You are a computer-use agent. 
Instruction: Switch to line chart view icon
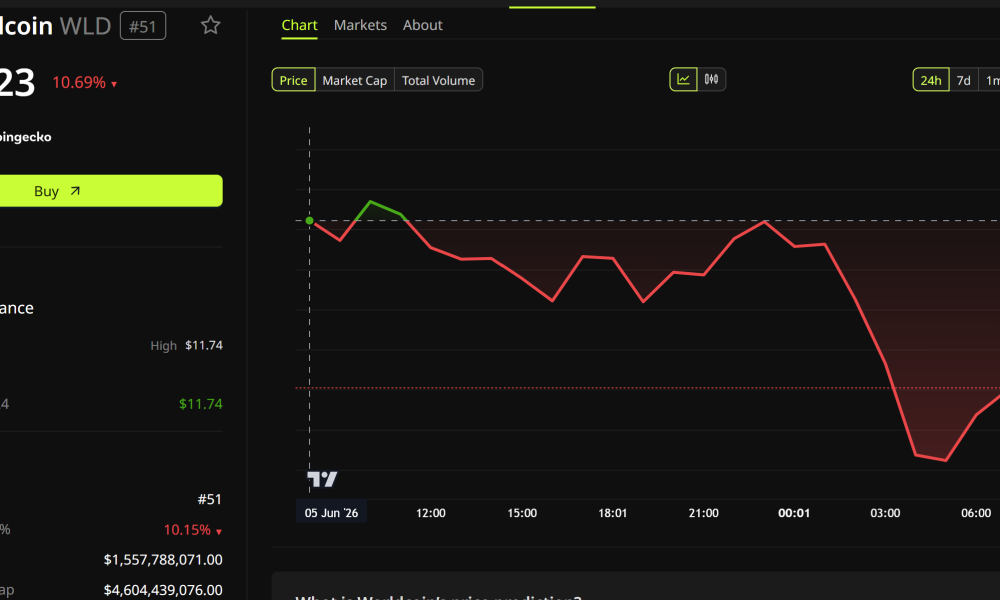[683, 80]
